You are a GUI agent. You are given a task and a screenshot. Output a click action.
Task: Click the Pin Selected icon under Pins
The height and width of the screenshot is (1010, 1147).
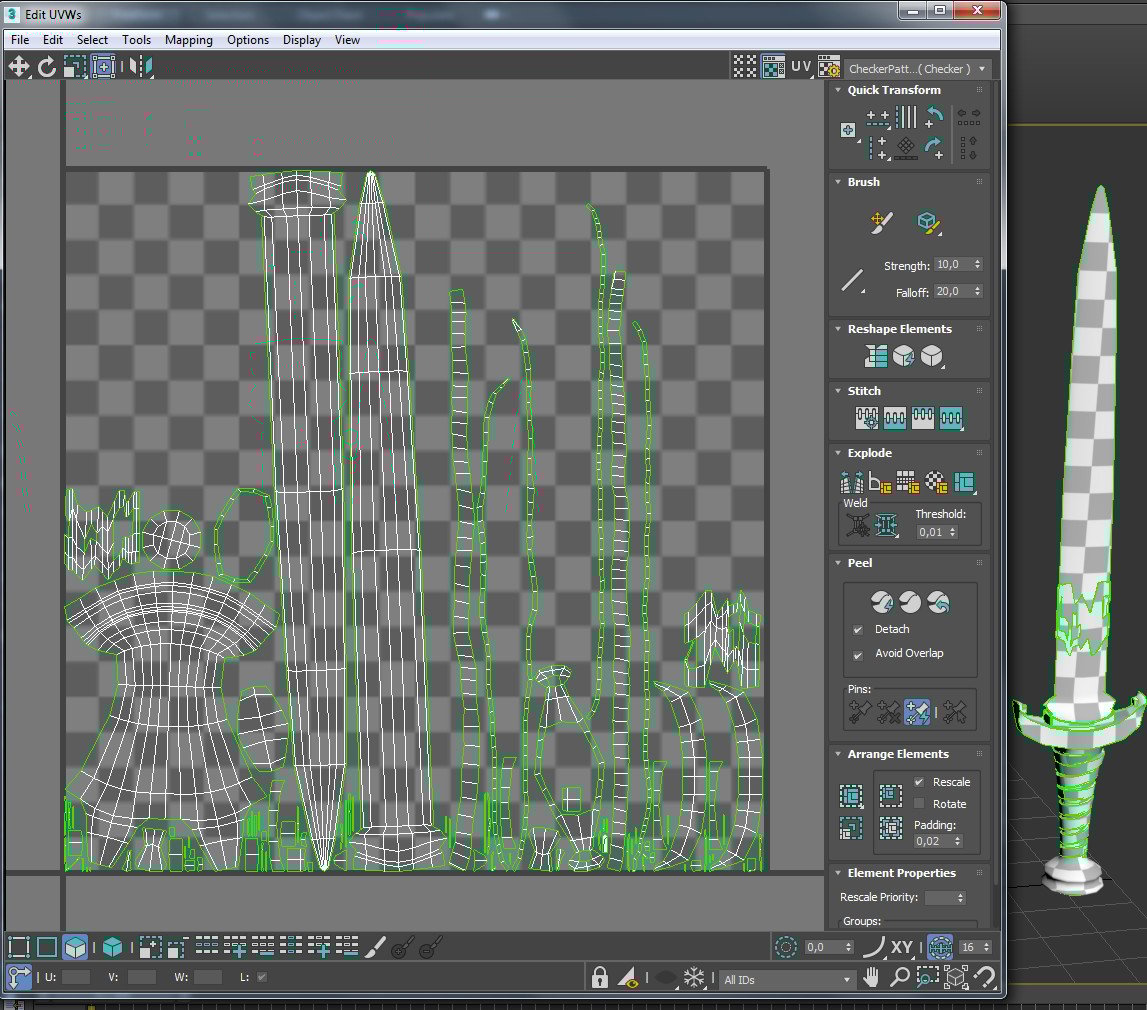(x=860, y=712)
